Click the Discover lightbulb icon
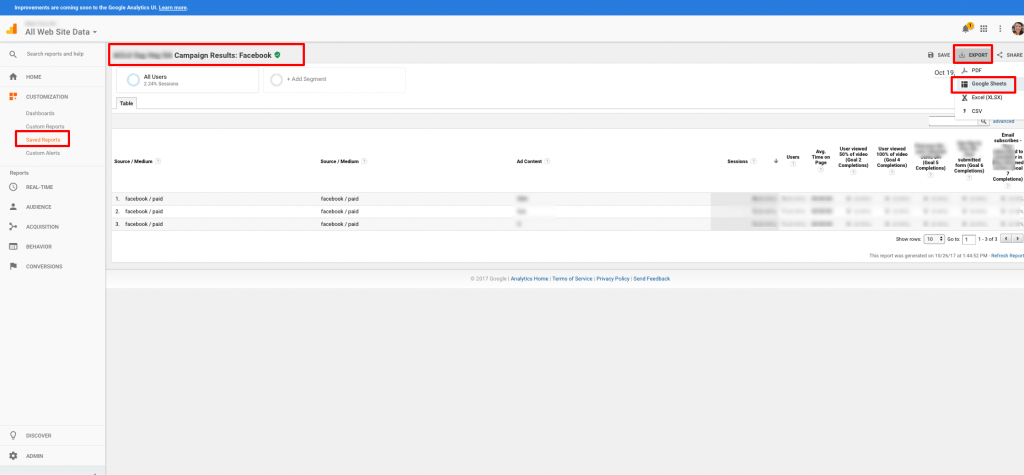Image resolution: width=1024 pixels, height=475 pixels. point(12,435)
